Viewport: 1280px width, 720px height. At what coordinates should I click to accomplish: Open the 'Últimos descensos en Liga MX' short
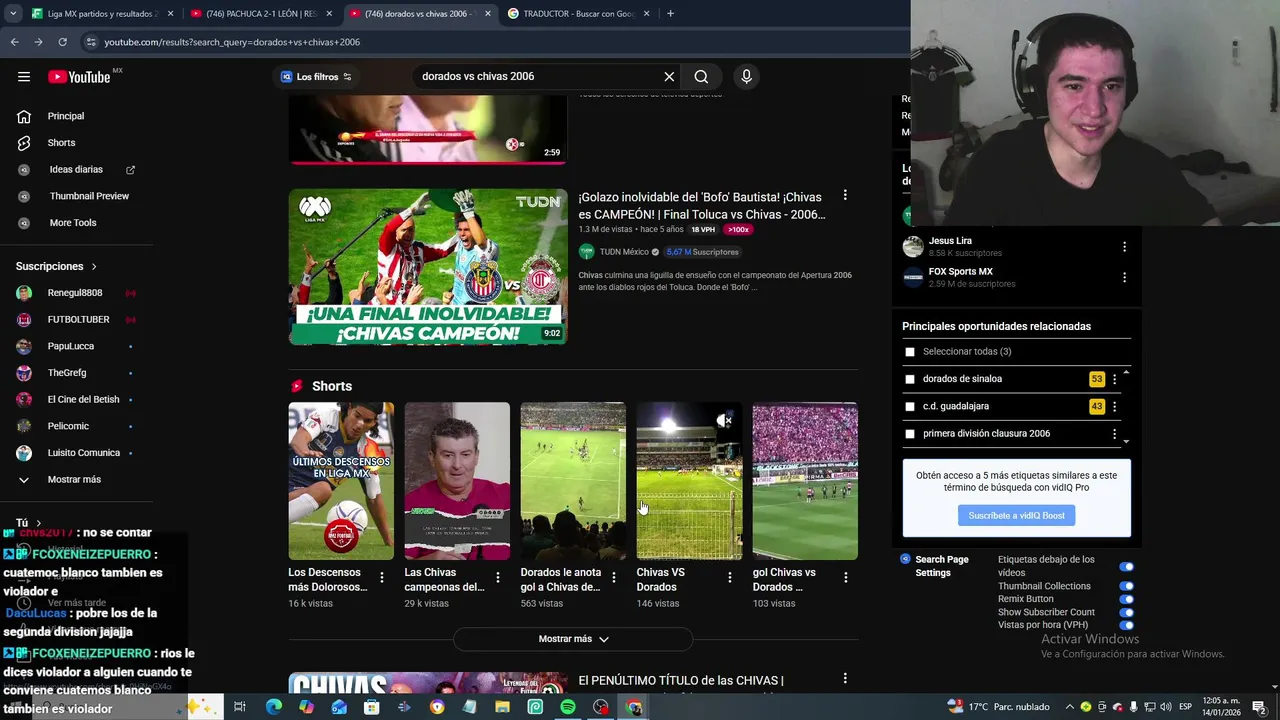click(x=341, y=481)
